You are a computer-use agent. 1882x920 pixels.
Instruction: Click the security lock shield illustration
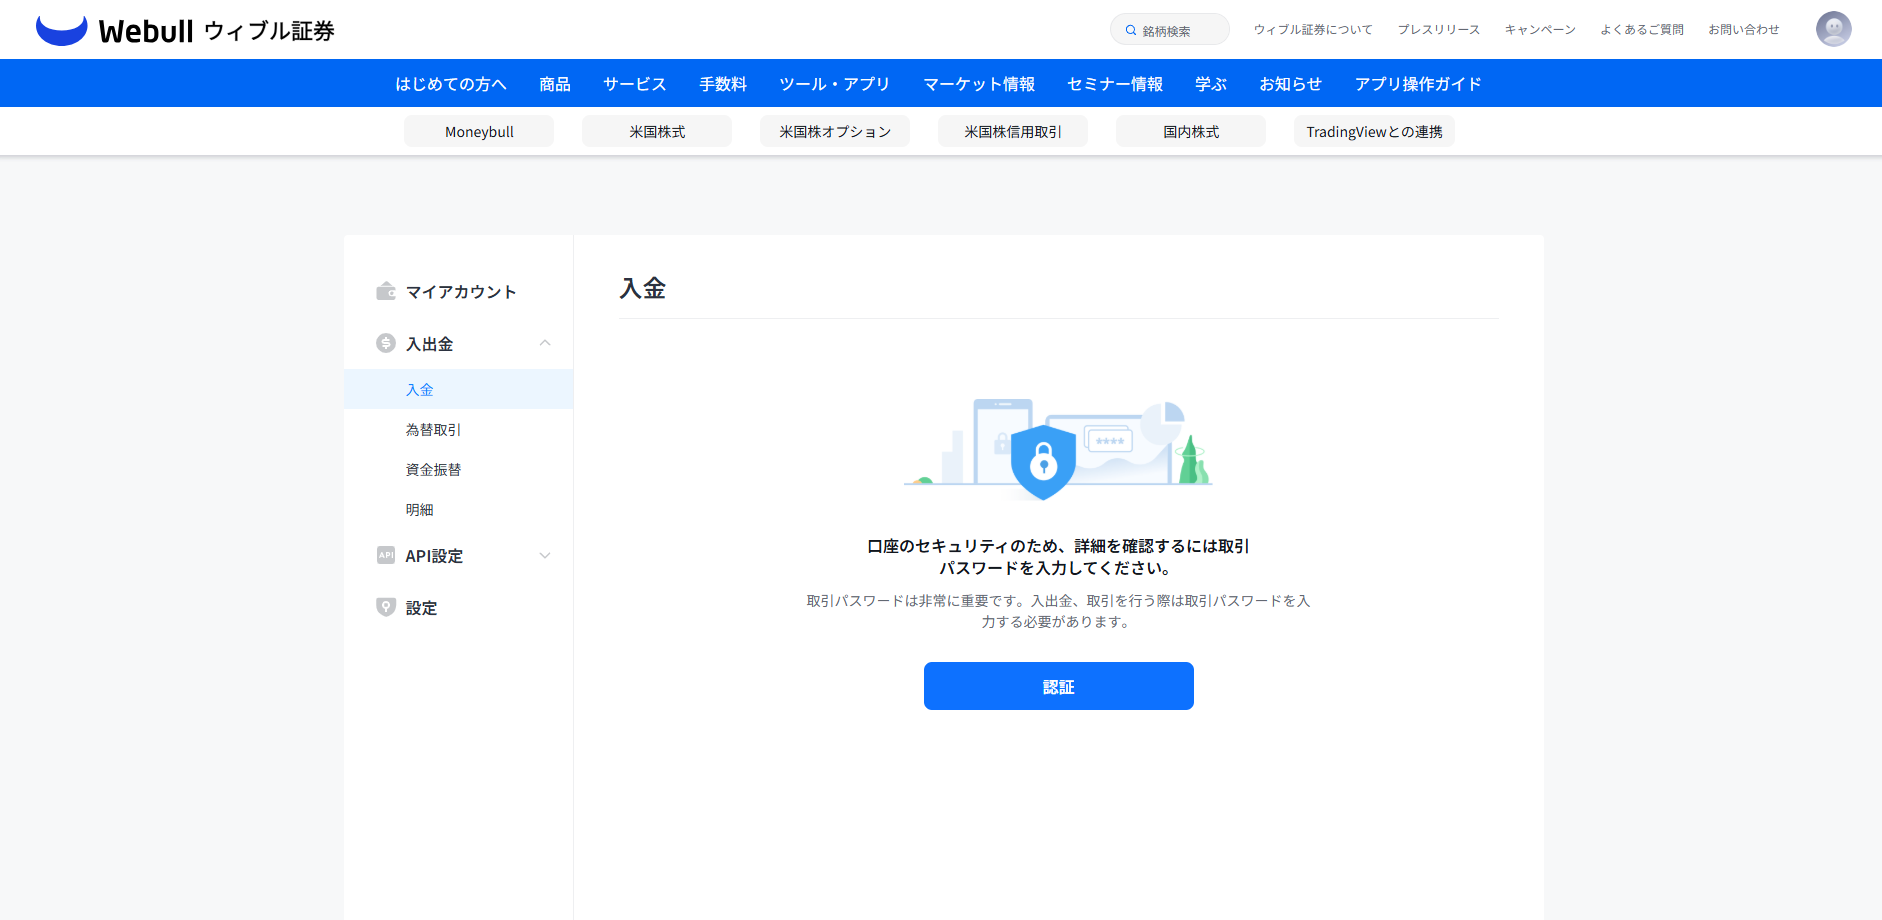point(1043,461)
